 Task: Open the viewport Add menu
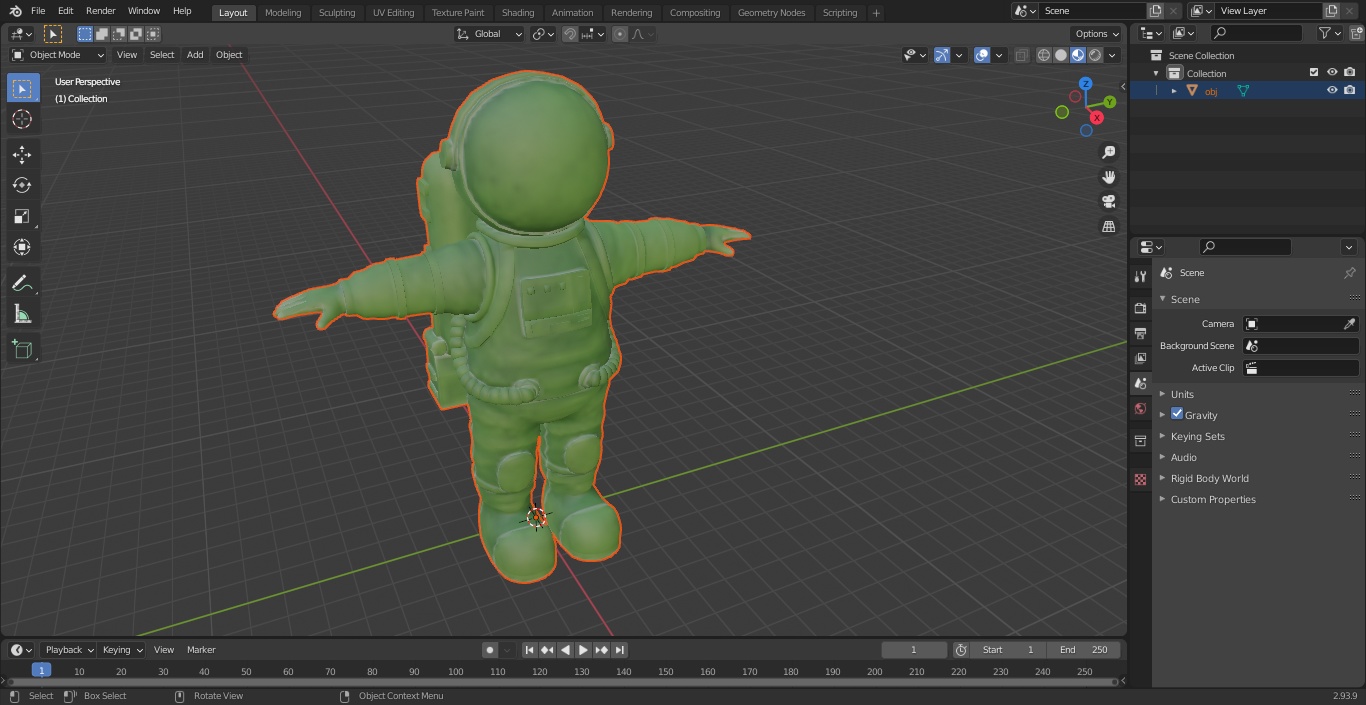(x=195, y=55)
